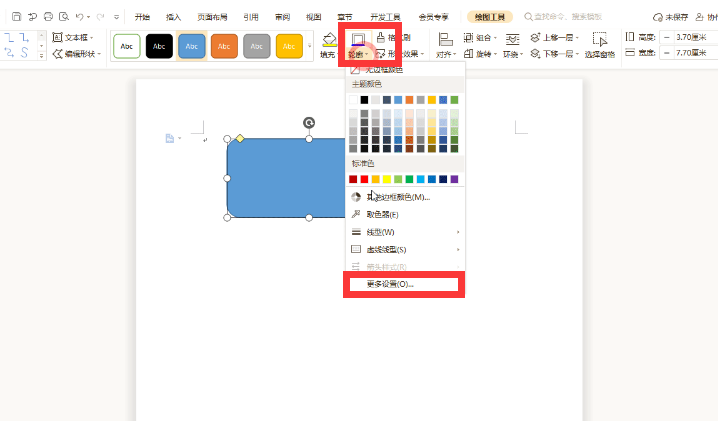Open the 填充 (fill) tool

point(328,45)
